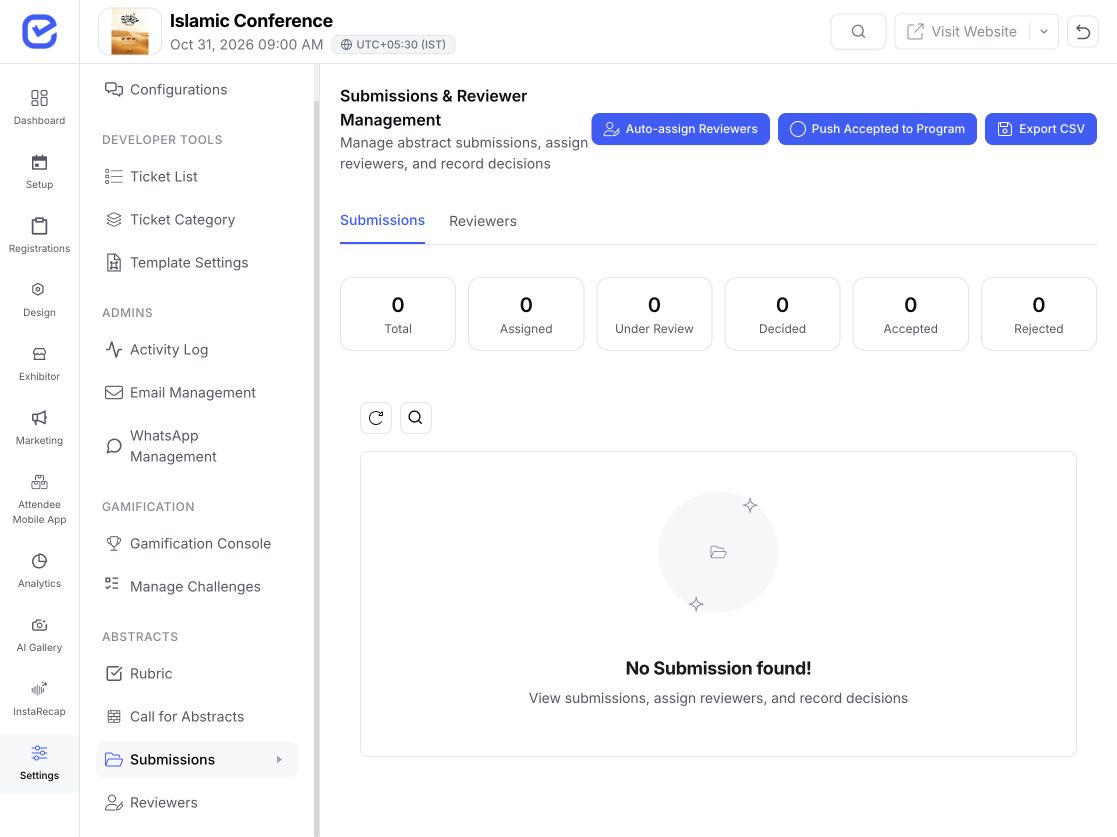Viewport: 1117px width, 837px height.
Task: Open Call for Abstracts
Action: [x=197, y=717]
